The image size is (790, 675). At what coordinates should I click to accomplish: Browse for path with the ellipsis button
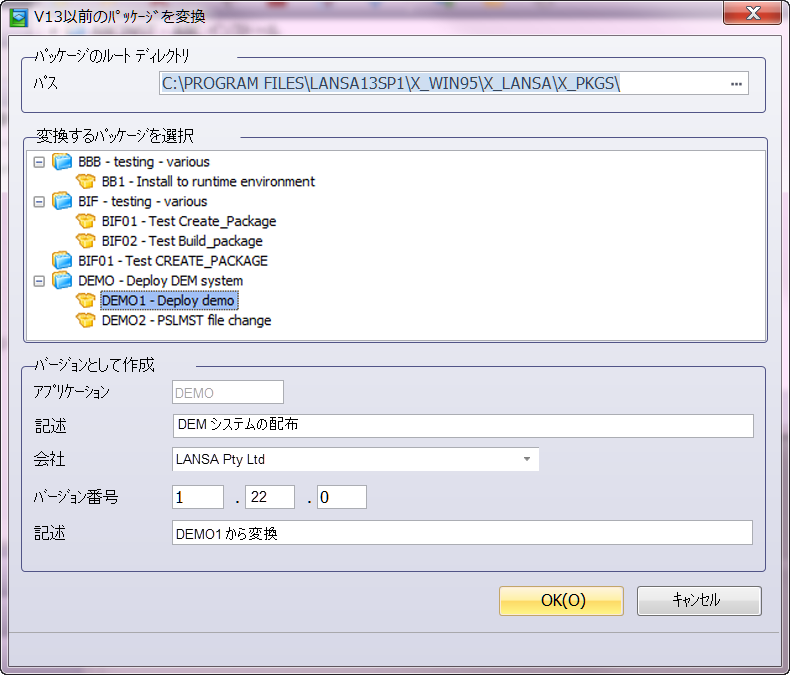tap(736, 84)
